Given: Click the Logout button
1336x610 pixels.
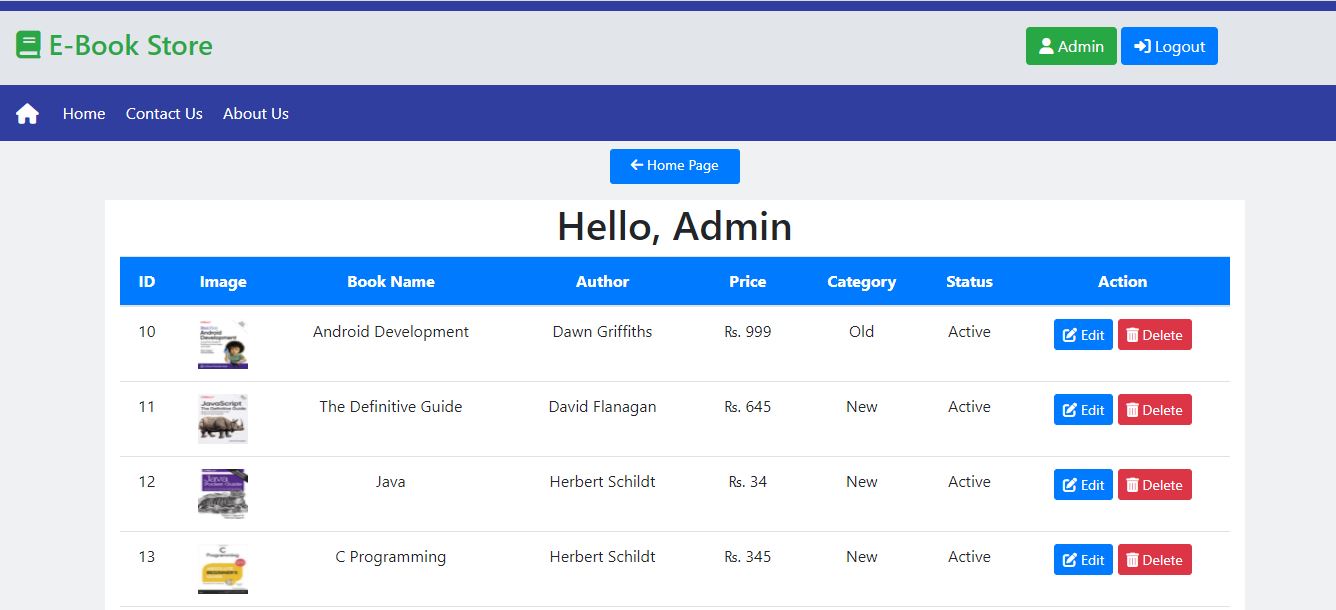Looking at the screenshot, I should (x=1169, y=45).
